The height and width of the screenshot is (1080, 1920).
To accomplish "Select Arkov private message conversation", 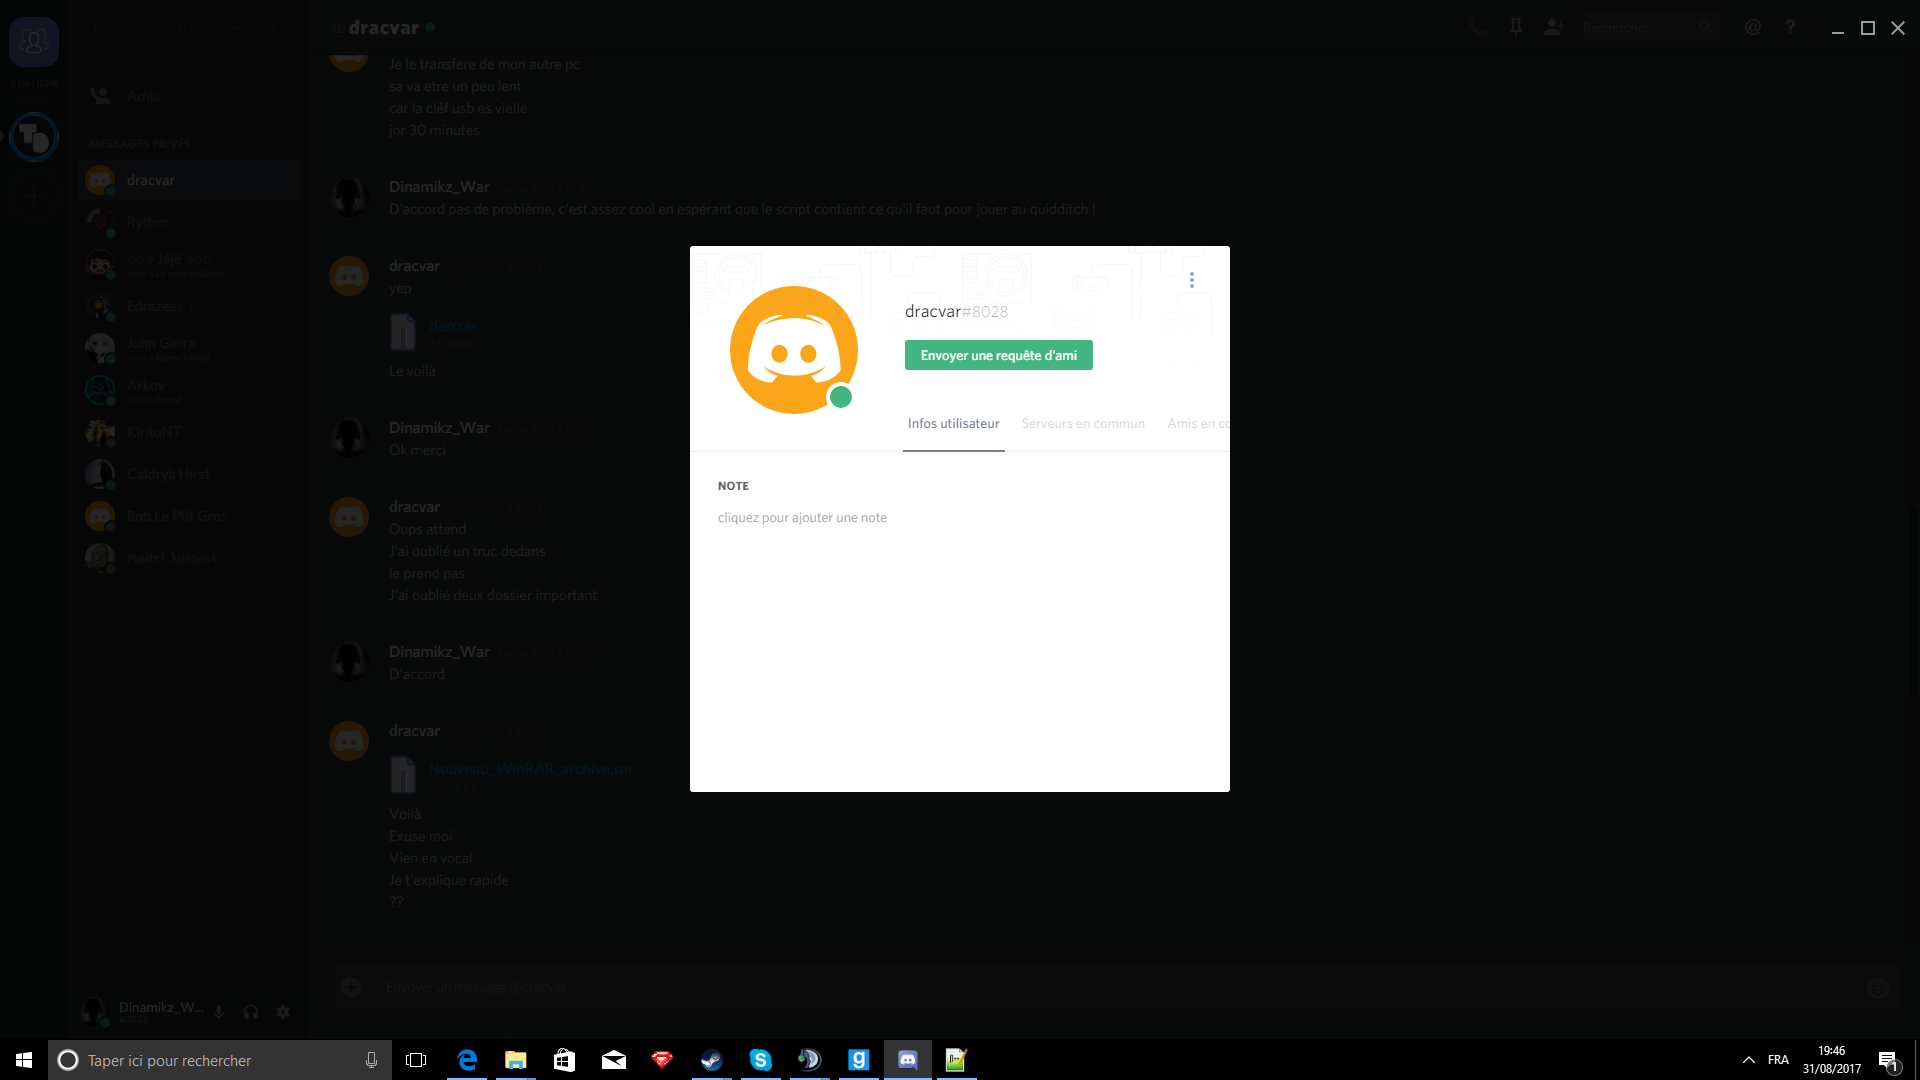I will pyautogui.click(x=189, y=390).
